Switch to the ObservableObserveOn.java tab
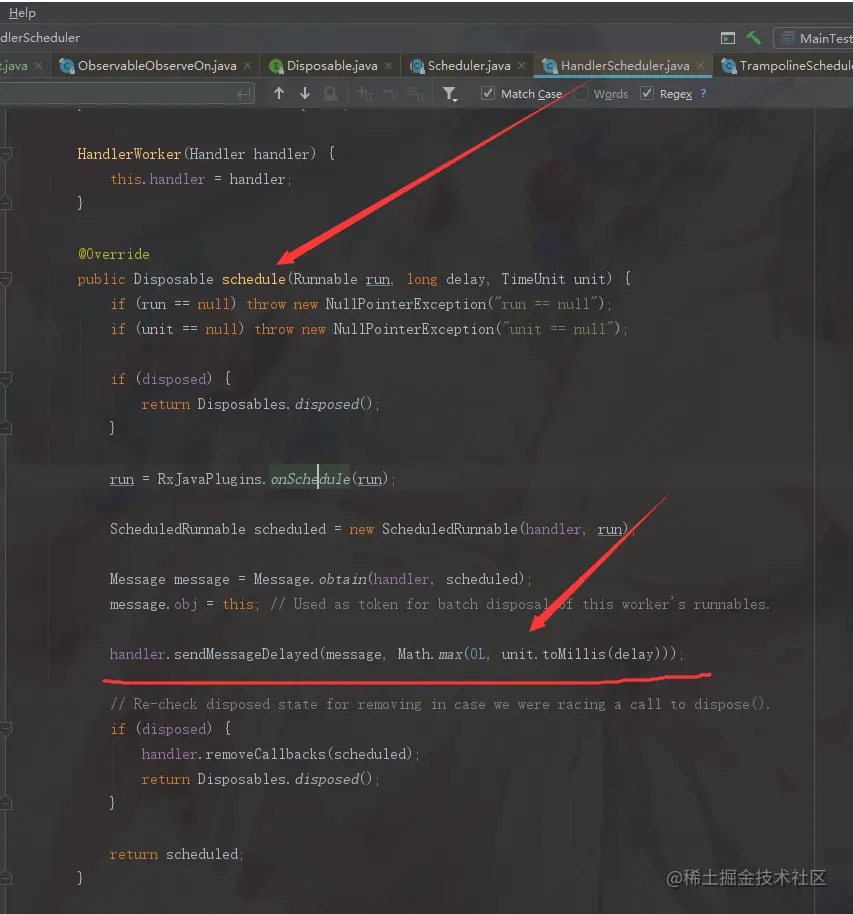The width and height of the screenshot is (853, 914). coord(157,66)
